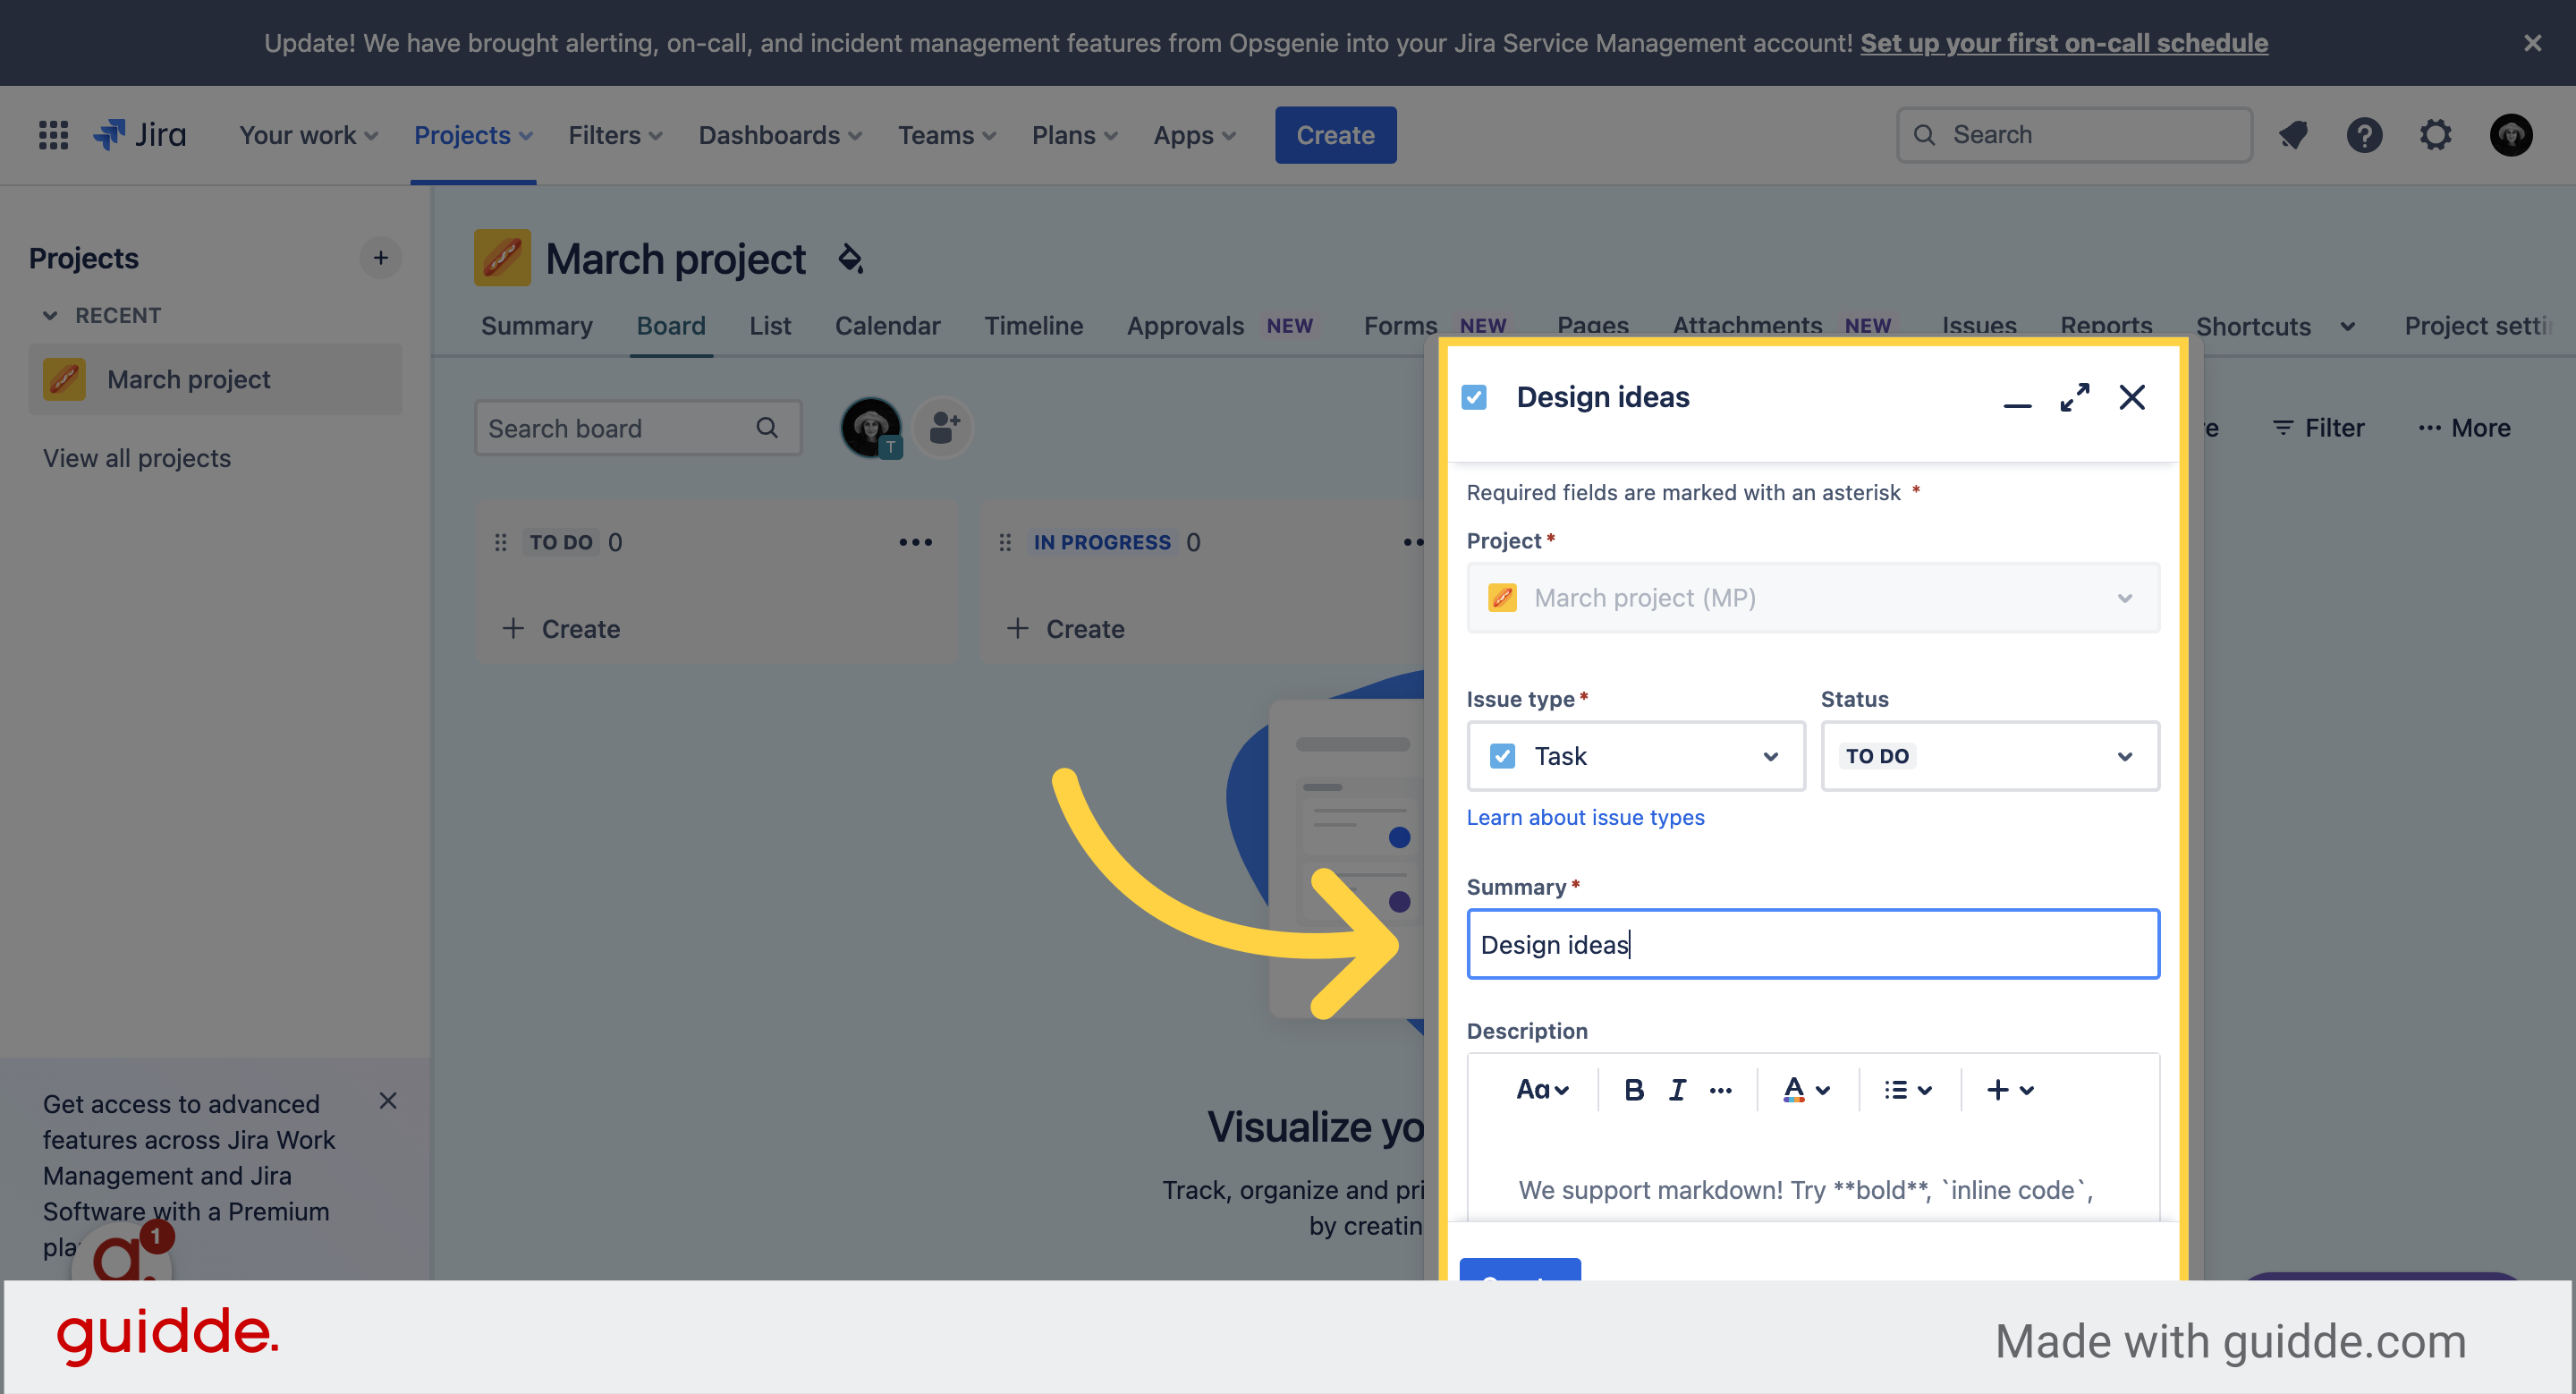This screenshot has width=2576, height=1394.
Task: Click the more formatting ellipsis icon
Action: click(1721, 1089)
